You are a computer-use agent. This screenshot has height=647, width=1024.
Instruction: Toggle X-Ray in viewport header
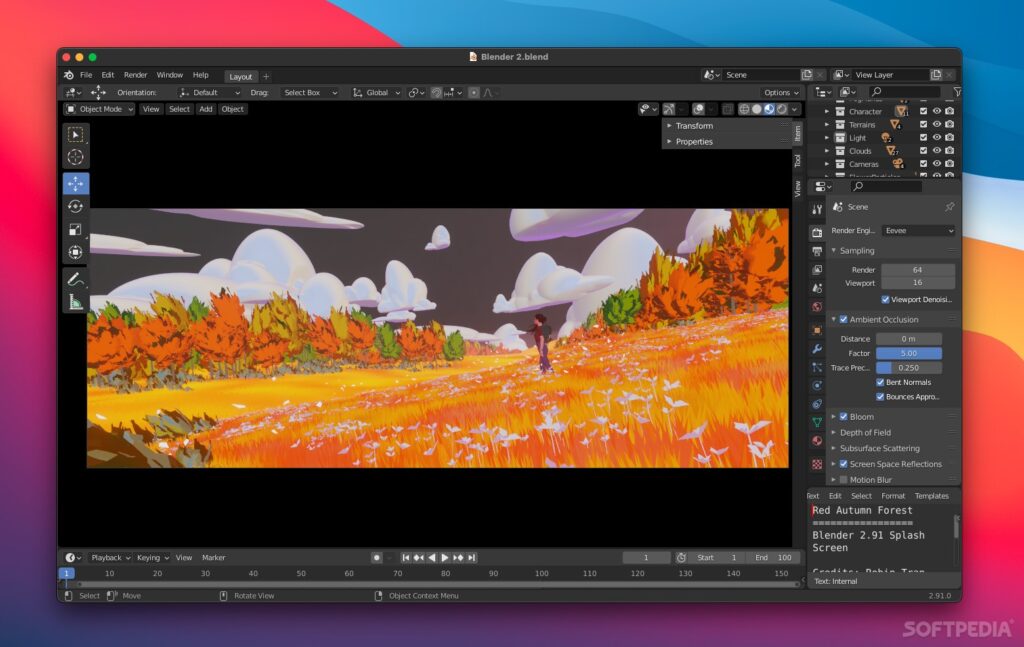728,110
